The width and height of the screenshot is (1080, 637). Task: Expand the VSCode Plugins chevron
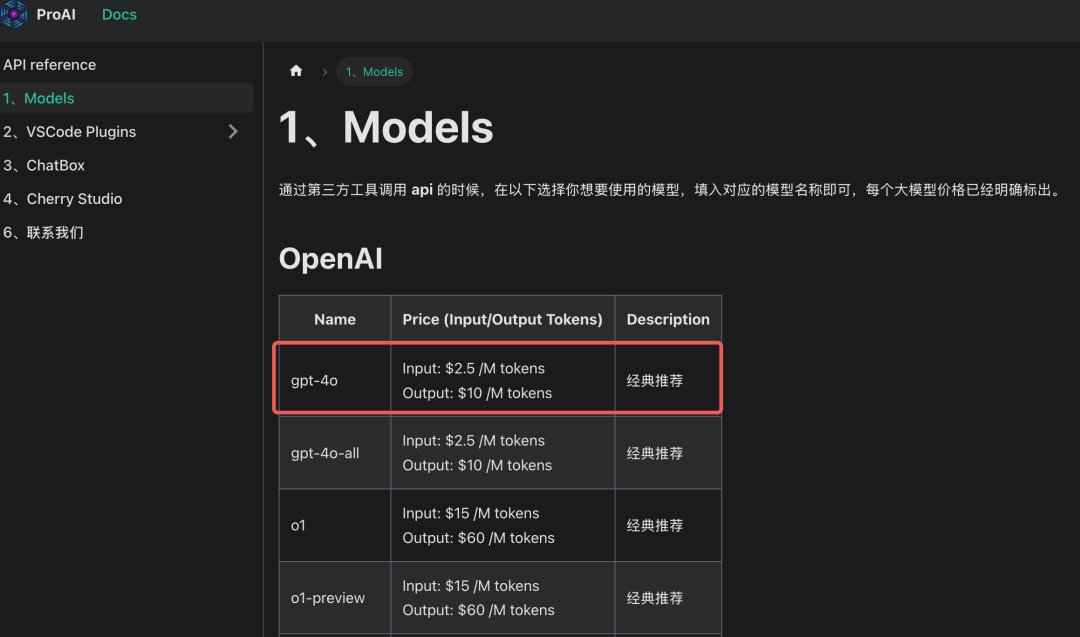(x=233, y=132)
